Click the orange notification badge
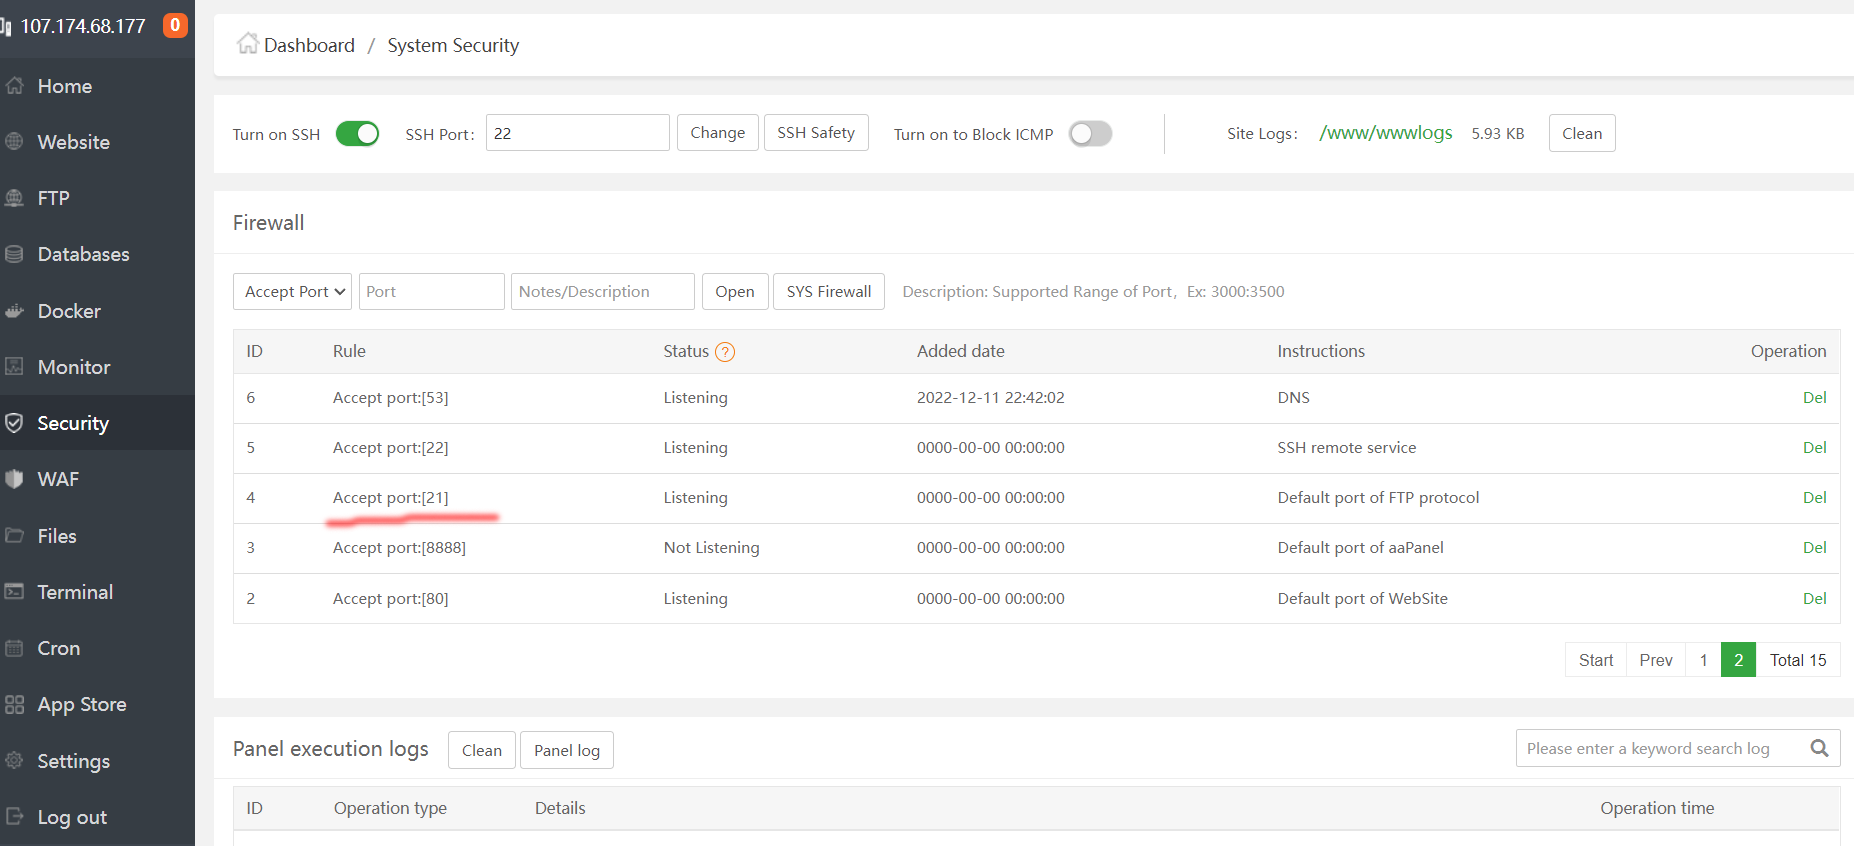1854x846 pixels. (x=175, y=25)
